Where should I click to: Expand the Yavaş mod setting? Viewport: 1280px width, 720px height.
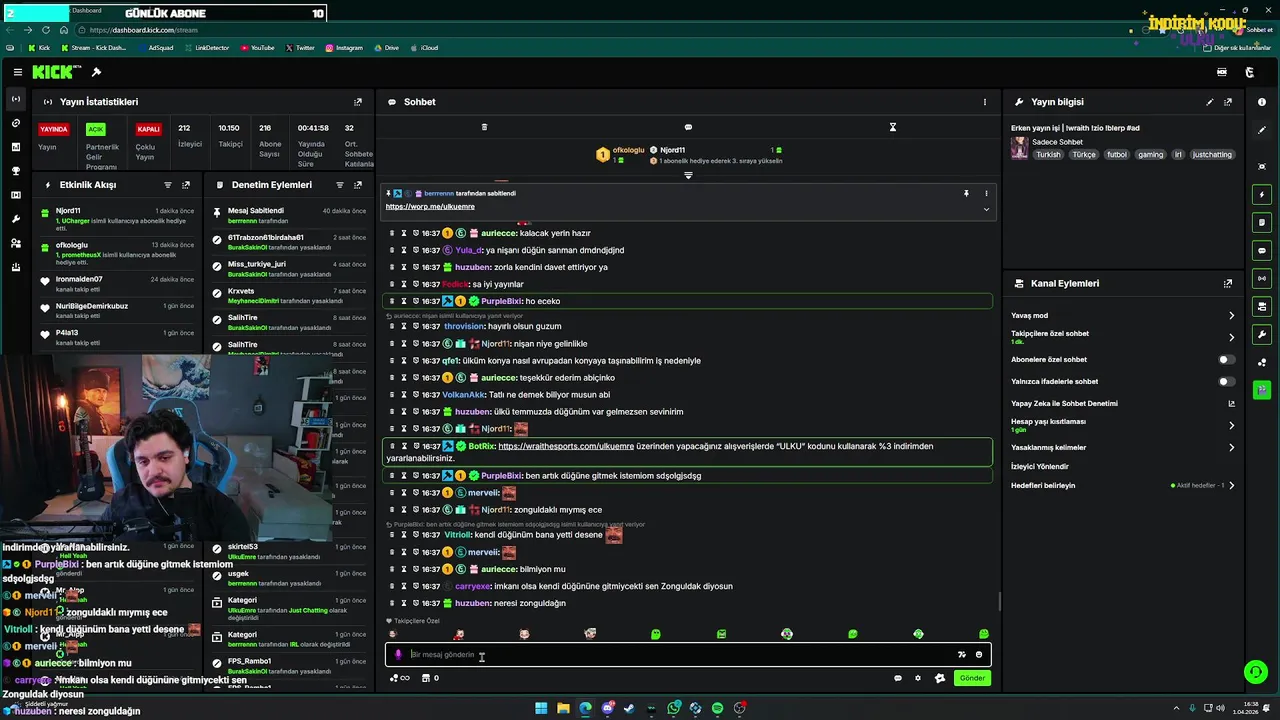1123,315
